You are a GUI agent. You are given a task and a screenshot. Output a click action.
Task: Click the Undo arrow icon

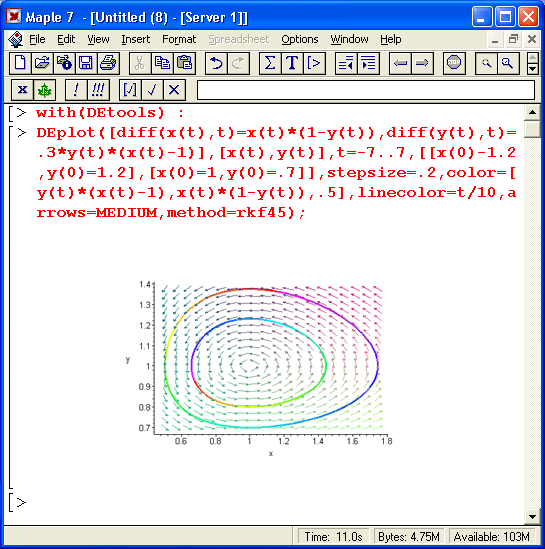click(216, 63)
